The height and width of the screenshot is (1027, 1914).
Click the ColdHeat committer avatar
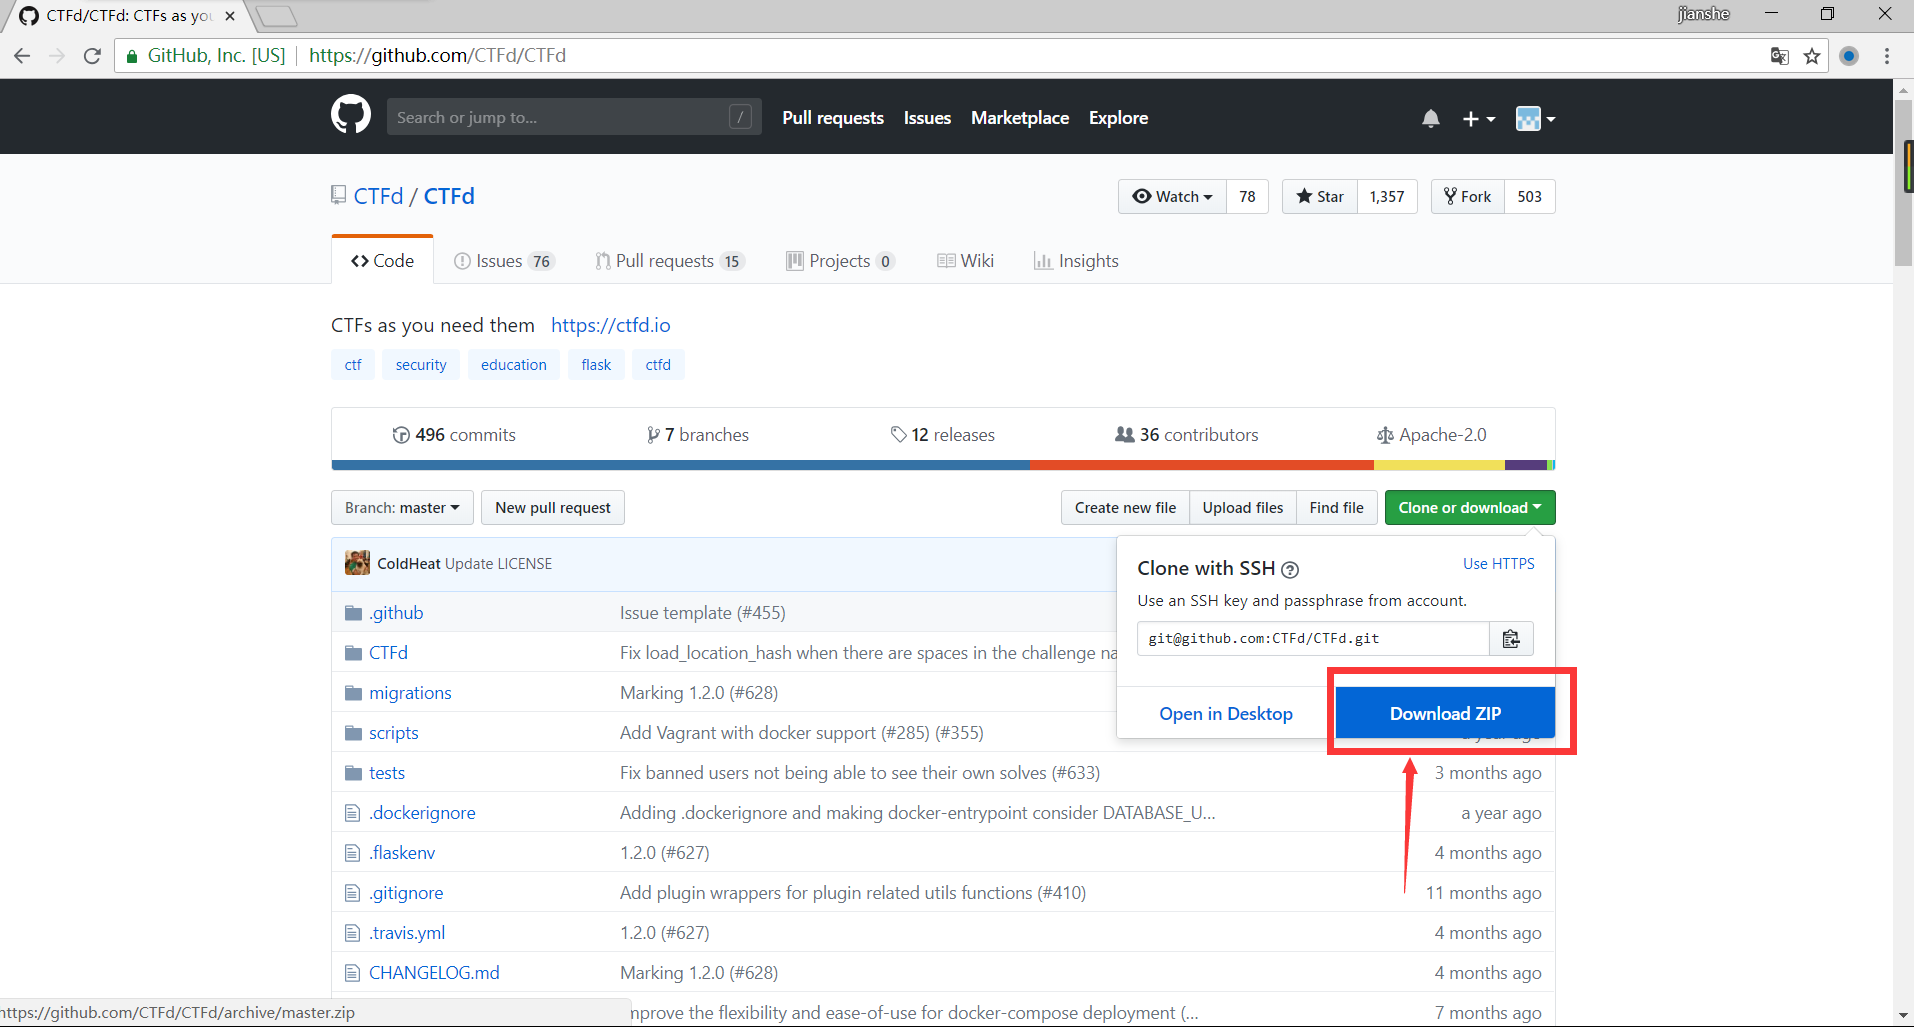click(x=357, y=563)
